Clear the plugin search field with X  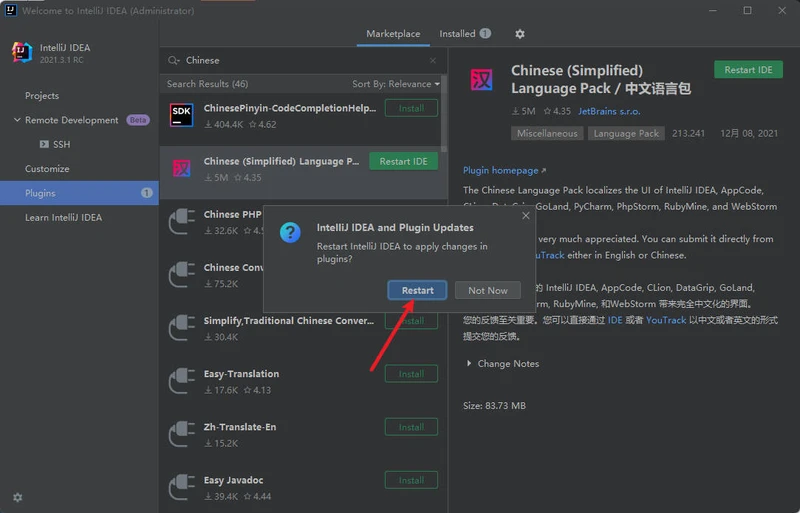(x=433, y=60)
